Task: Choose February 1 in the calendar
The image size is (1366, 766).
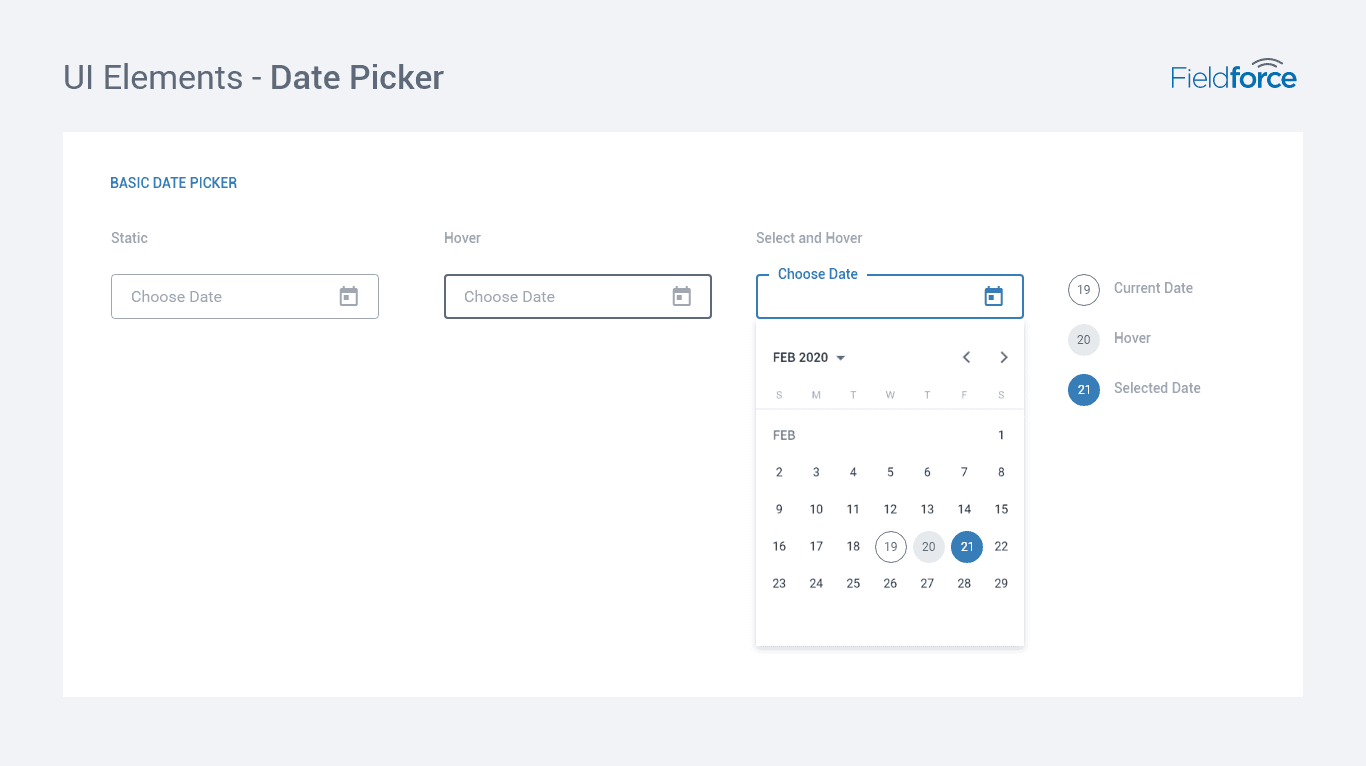Action: 1001,435
